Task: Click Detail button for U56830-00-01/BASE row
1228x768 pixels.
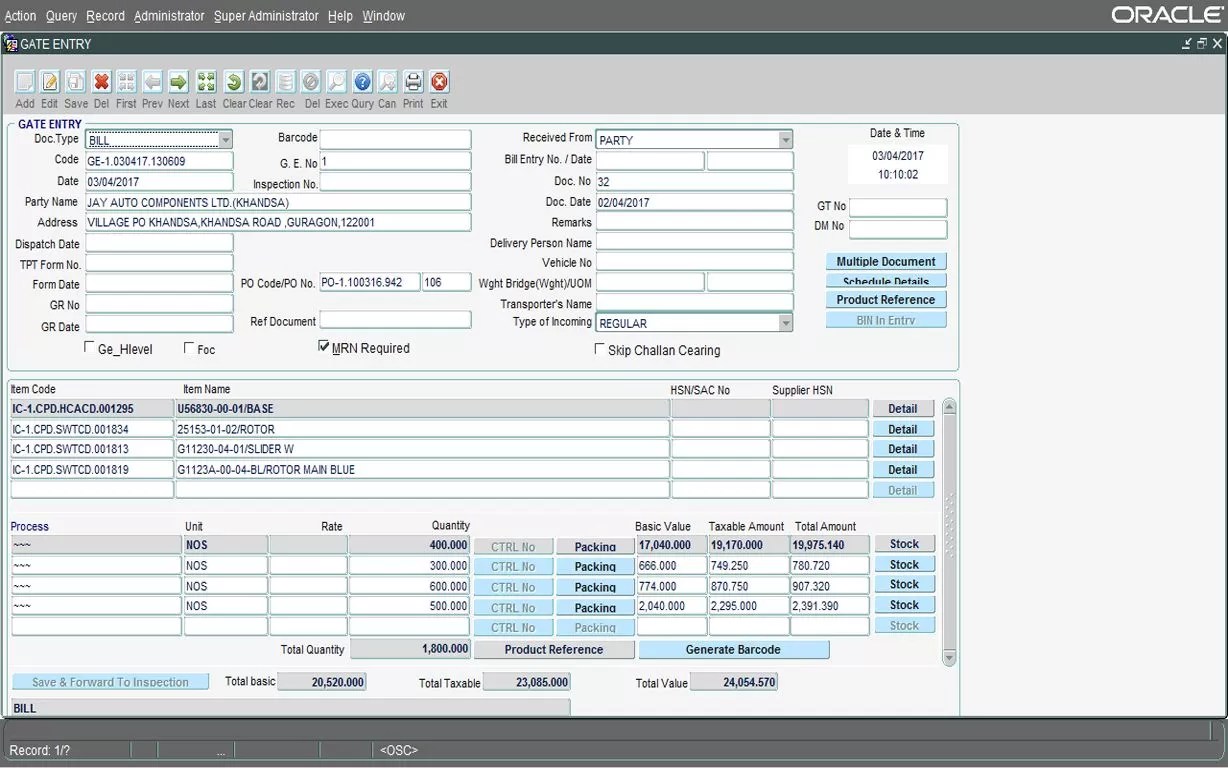Action: click(903, 408)
